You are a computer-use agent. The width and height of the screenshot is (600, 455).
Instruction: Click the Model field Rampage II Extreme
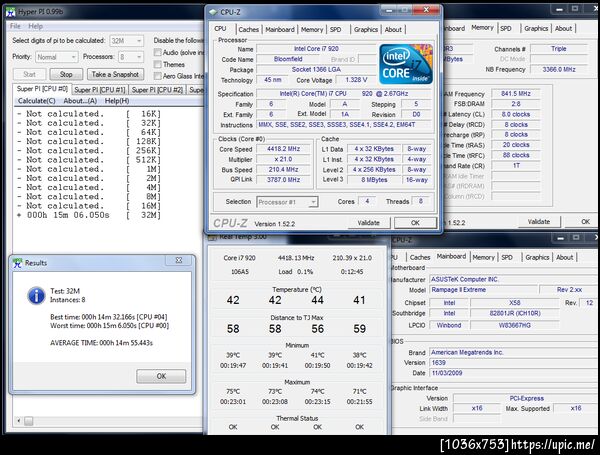coord(483,290)
